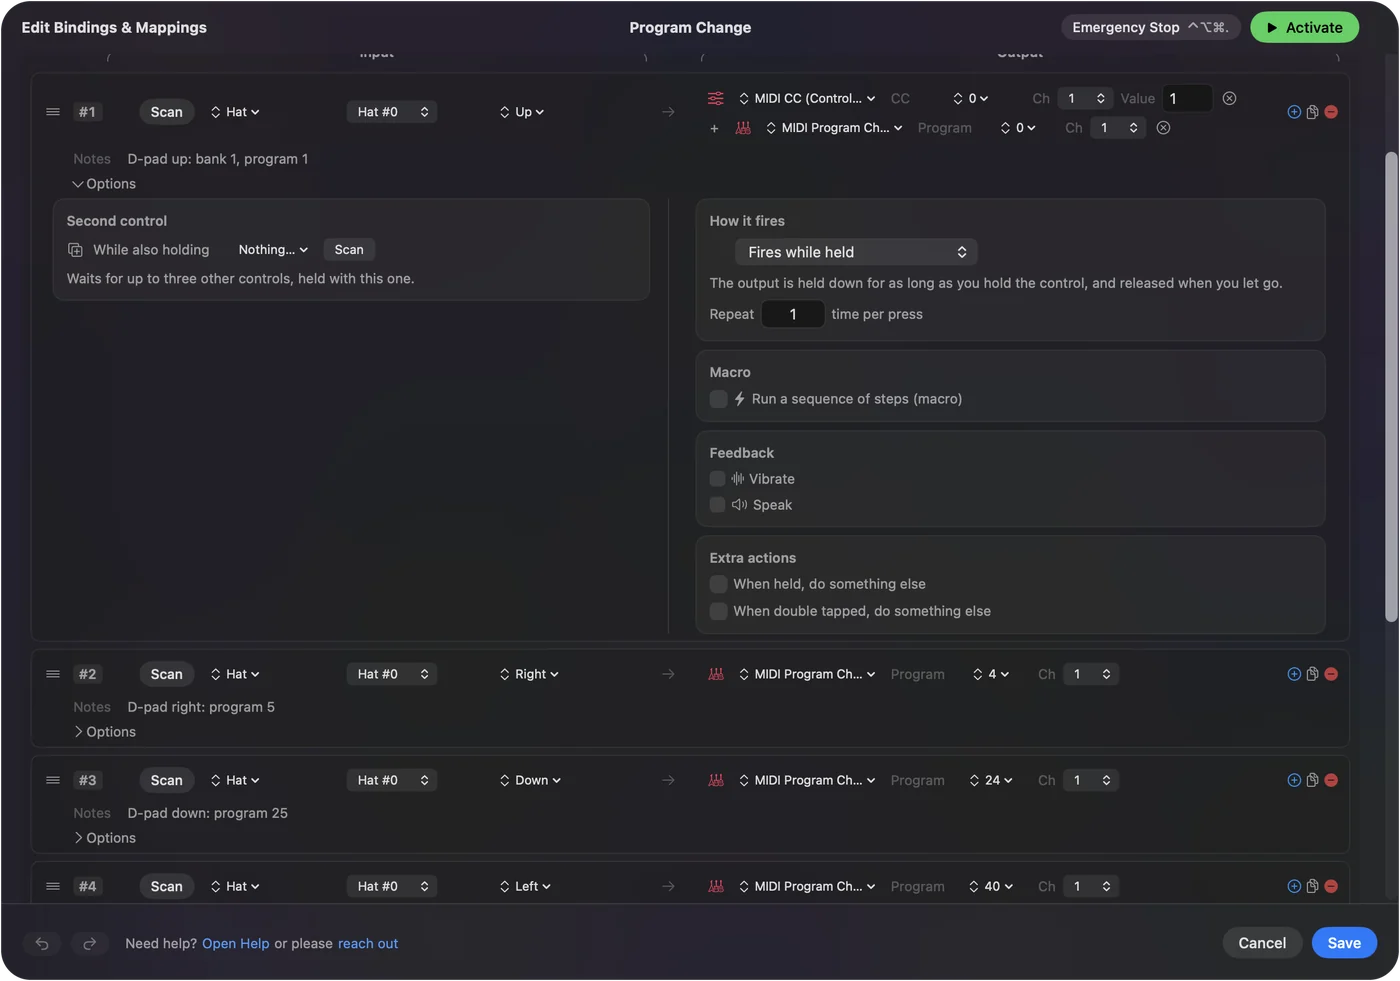
Task: Open the Fires while held dropdown
Action: pyautogui.click(x=856, y=252)
